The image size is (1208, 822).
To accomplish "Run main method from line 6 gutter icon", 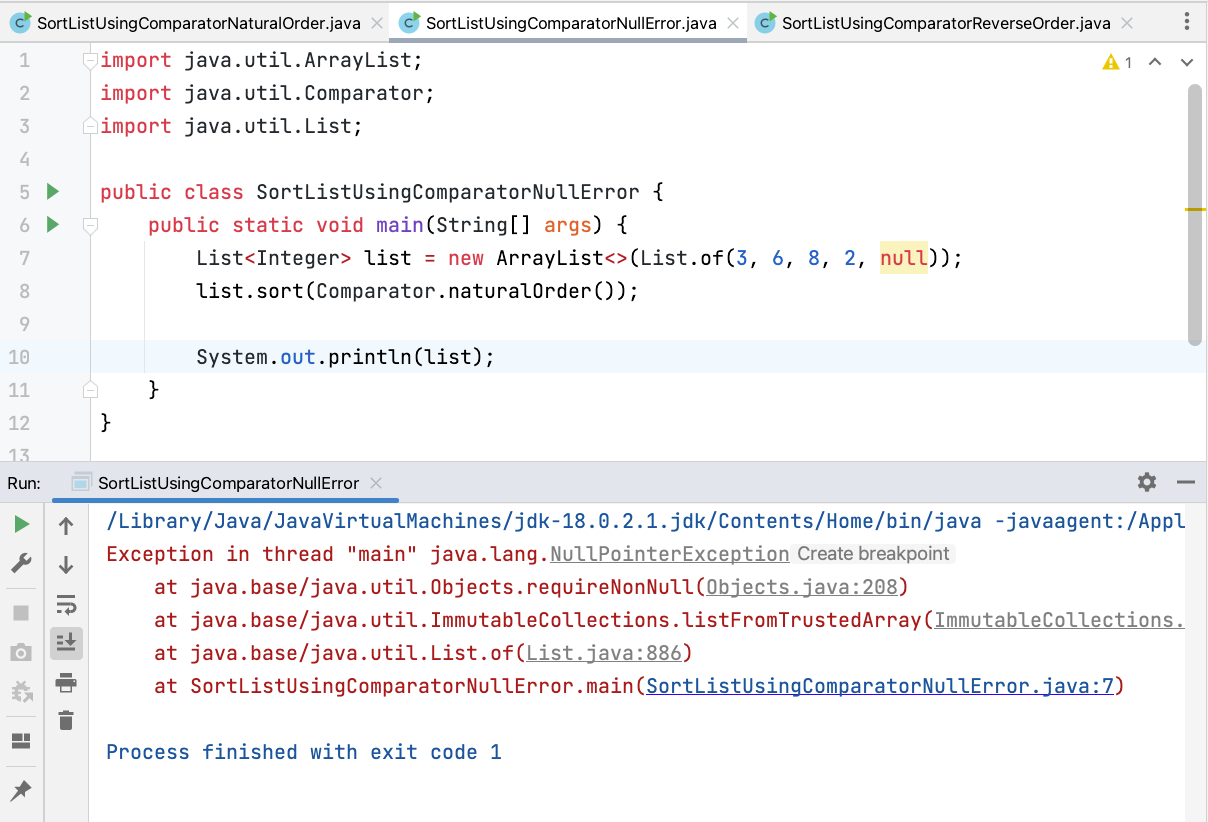I will click(52, 224).
